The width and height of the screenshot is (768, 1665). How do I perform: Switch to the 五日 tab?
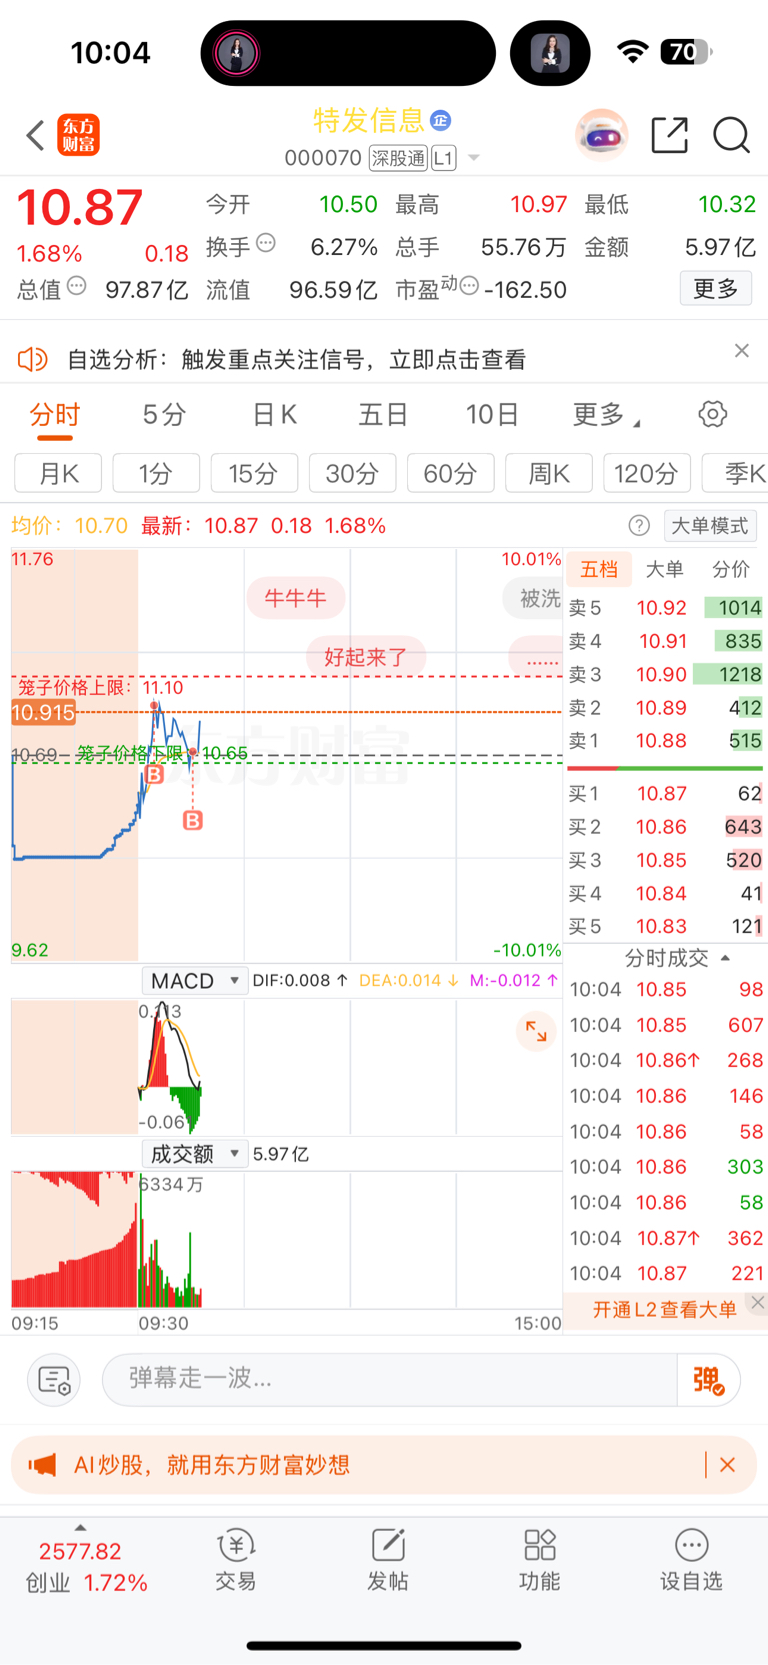click(x=383, y=415)
